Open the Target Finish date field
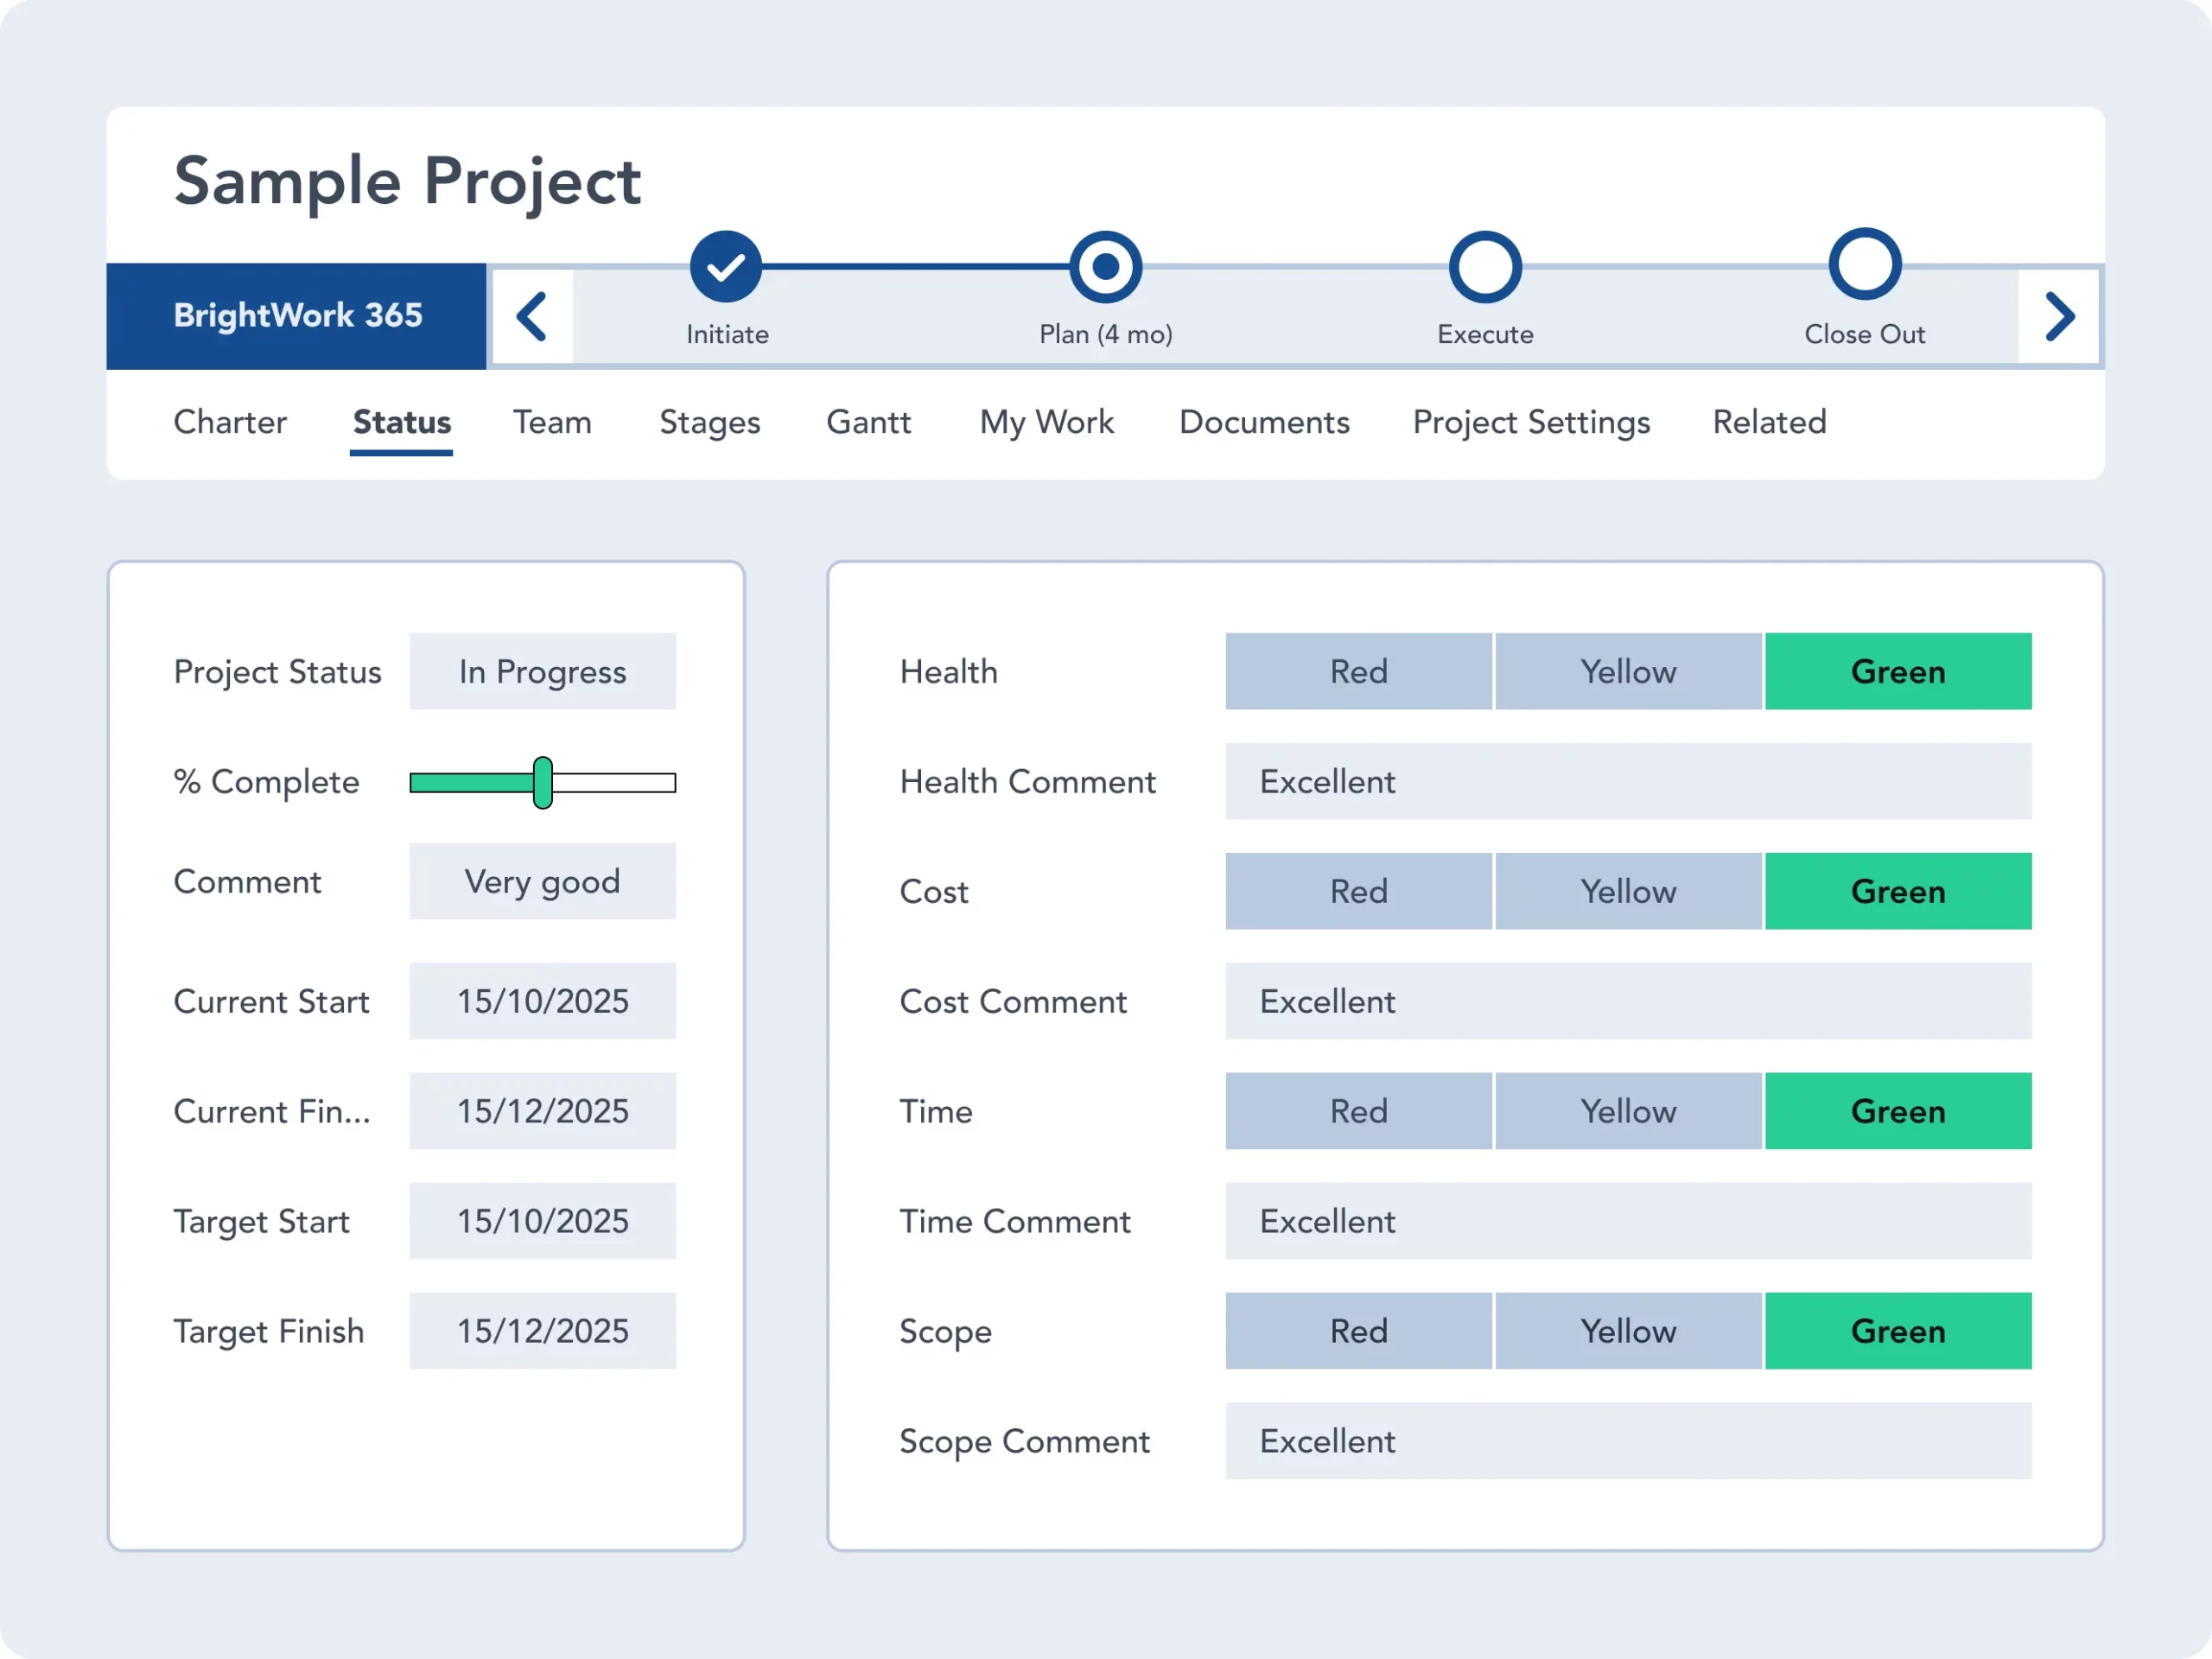This screenshot has height=1659, width=2212. (x=542, y=1331)
